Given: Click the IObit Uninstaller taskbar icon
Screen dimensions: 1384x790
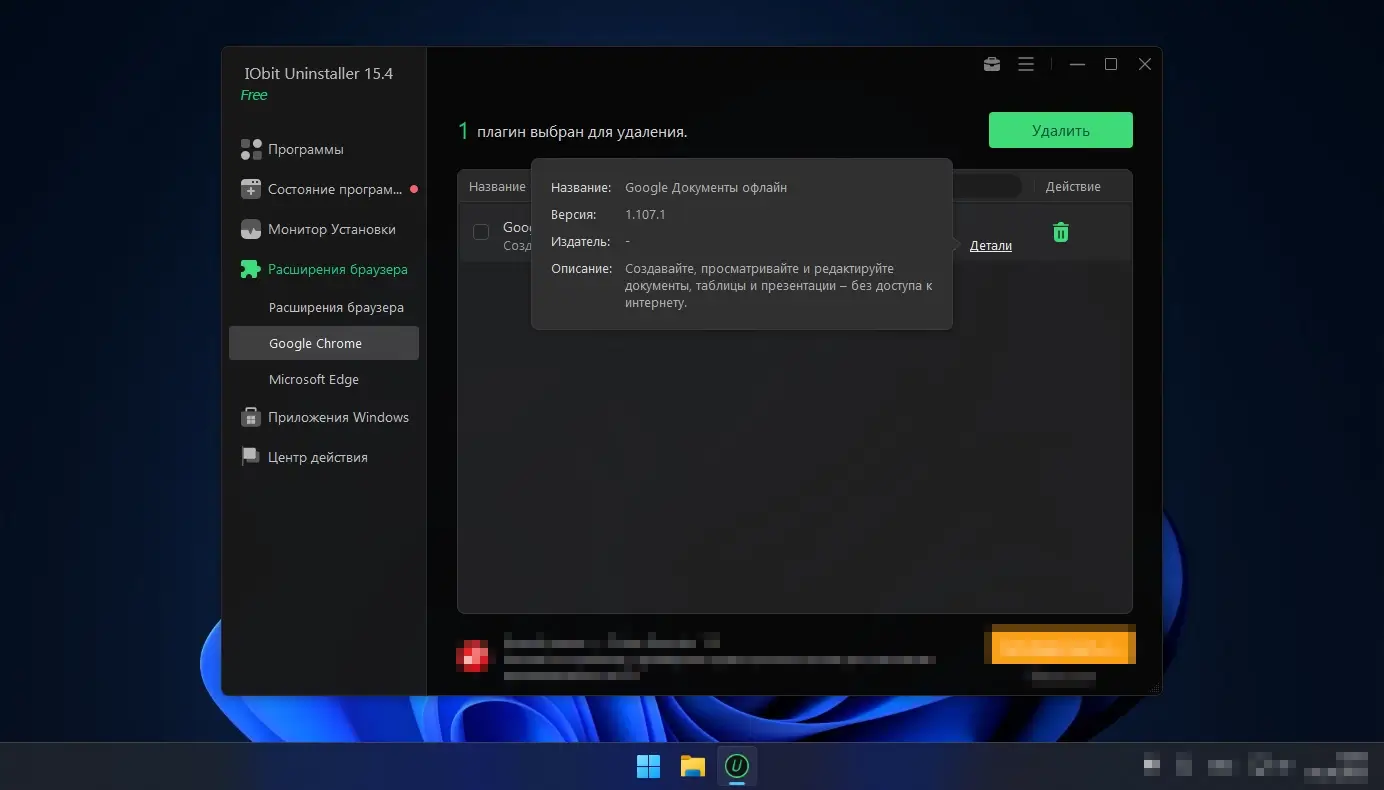Looking at the screenshot, I should click(737, 766).
